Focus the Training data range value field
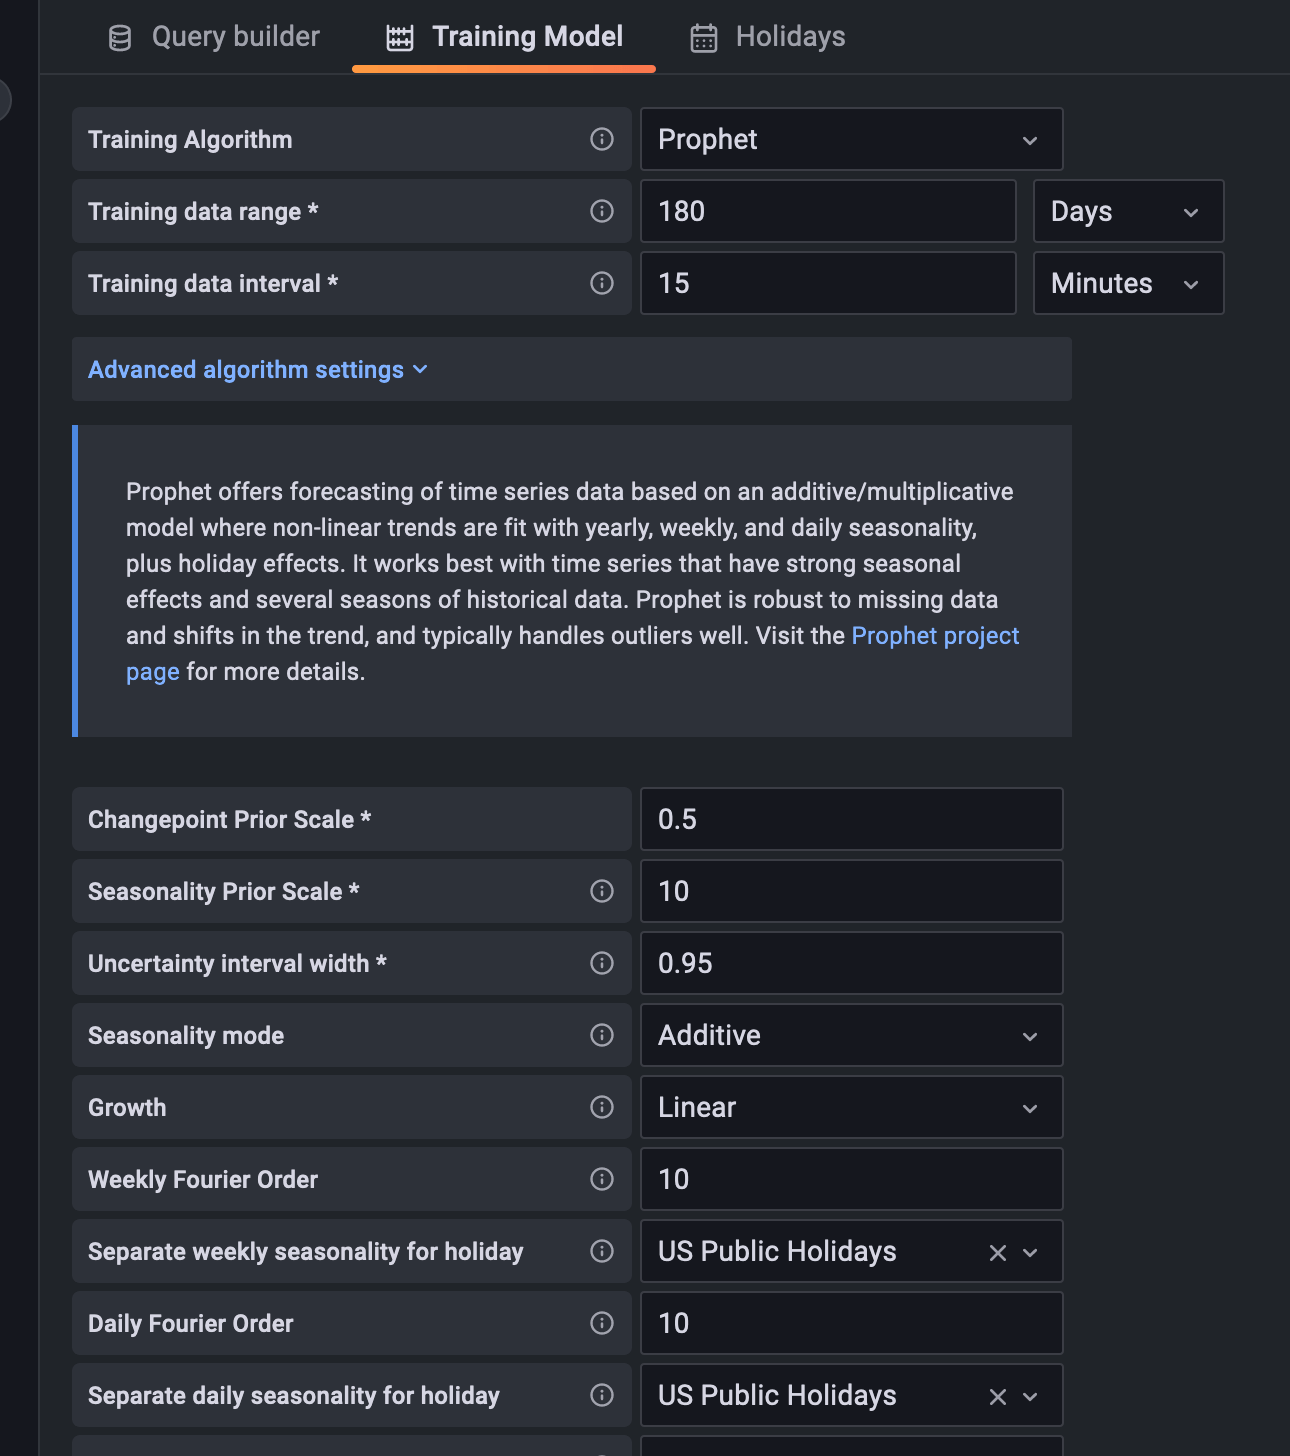 pyautogui.click(x=827, y=211)
